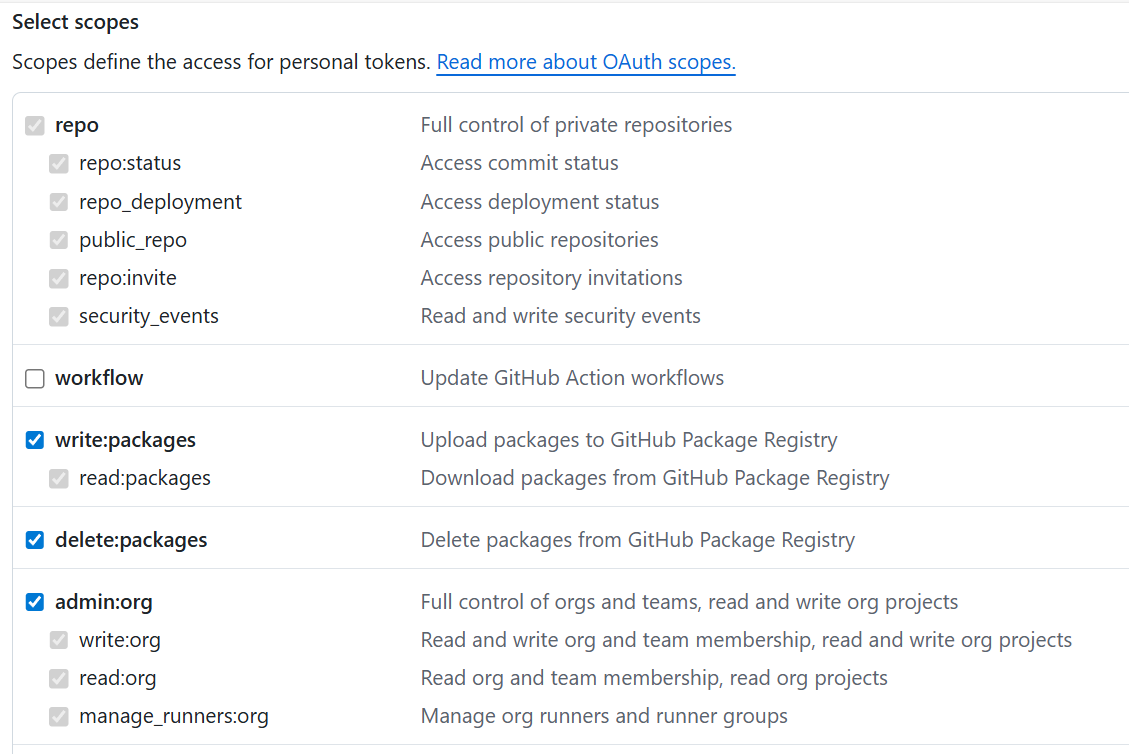Click 'Full control of orgs and teams' description

[x=689, y=602]
